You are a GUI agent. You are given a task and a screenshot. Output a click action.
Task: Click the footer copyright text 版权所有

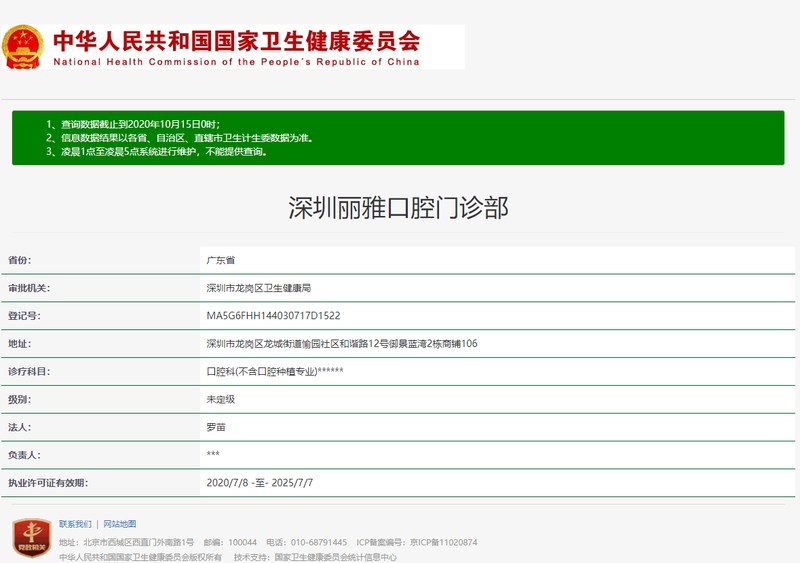click(x=140, y=557)
